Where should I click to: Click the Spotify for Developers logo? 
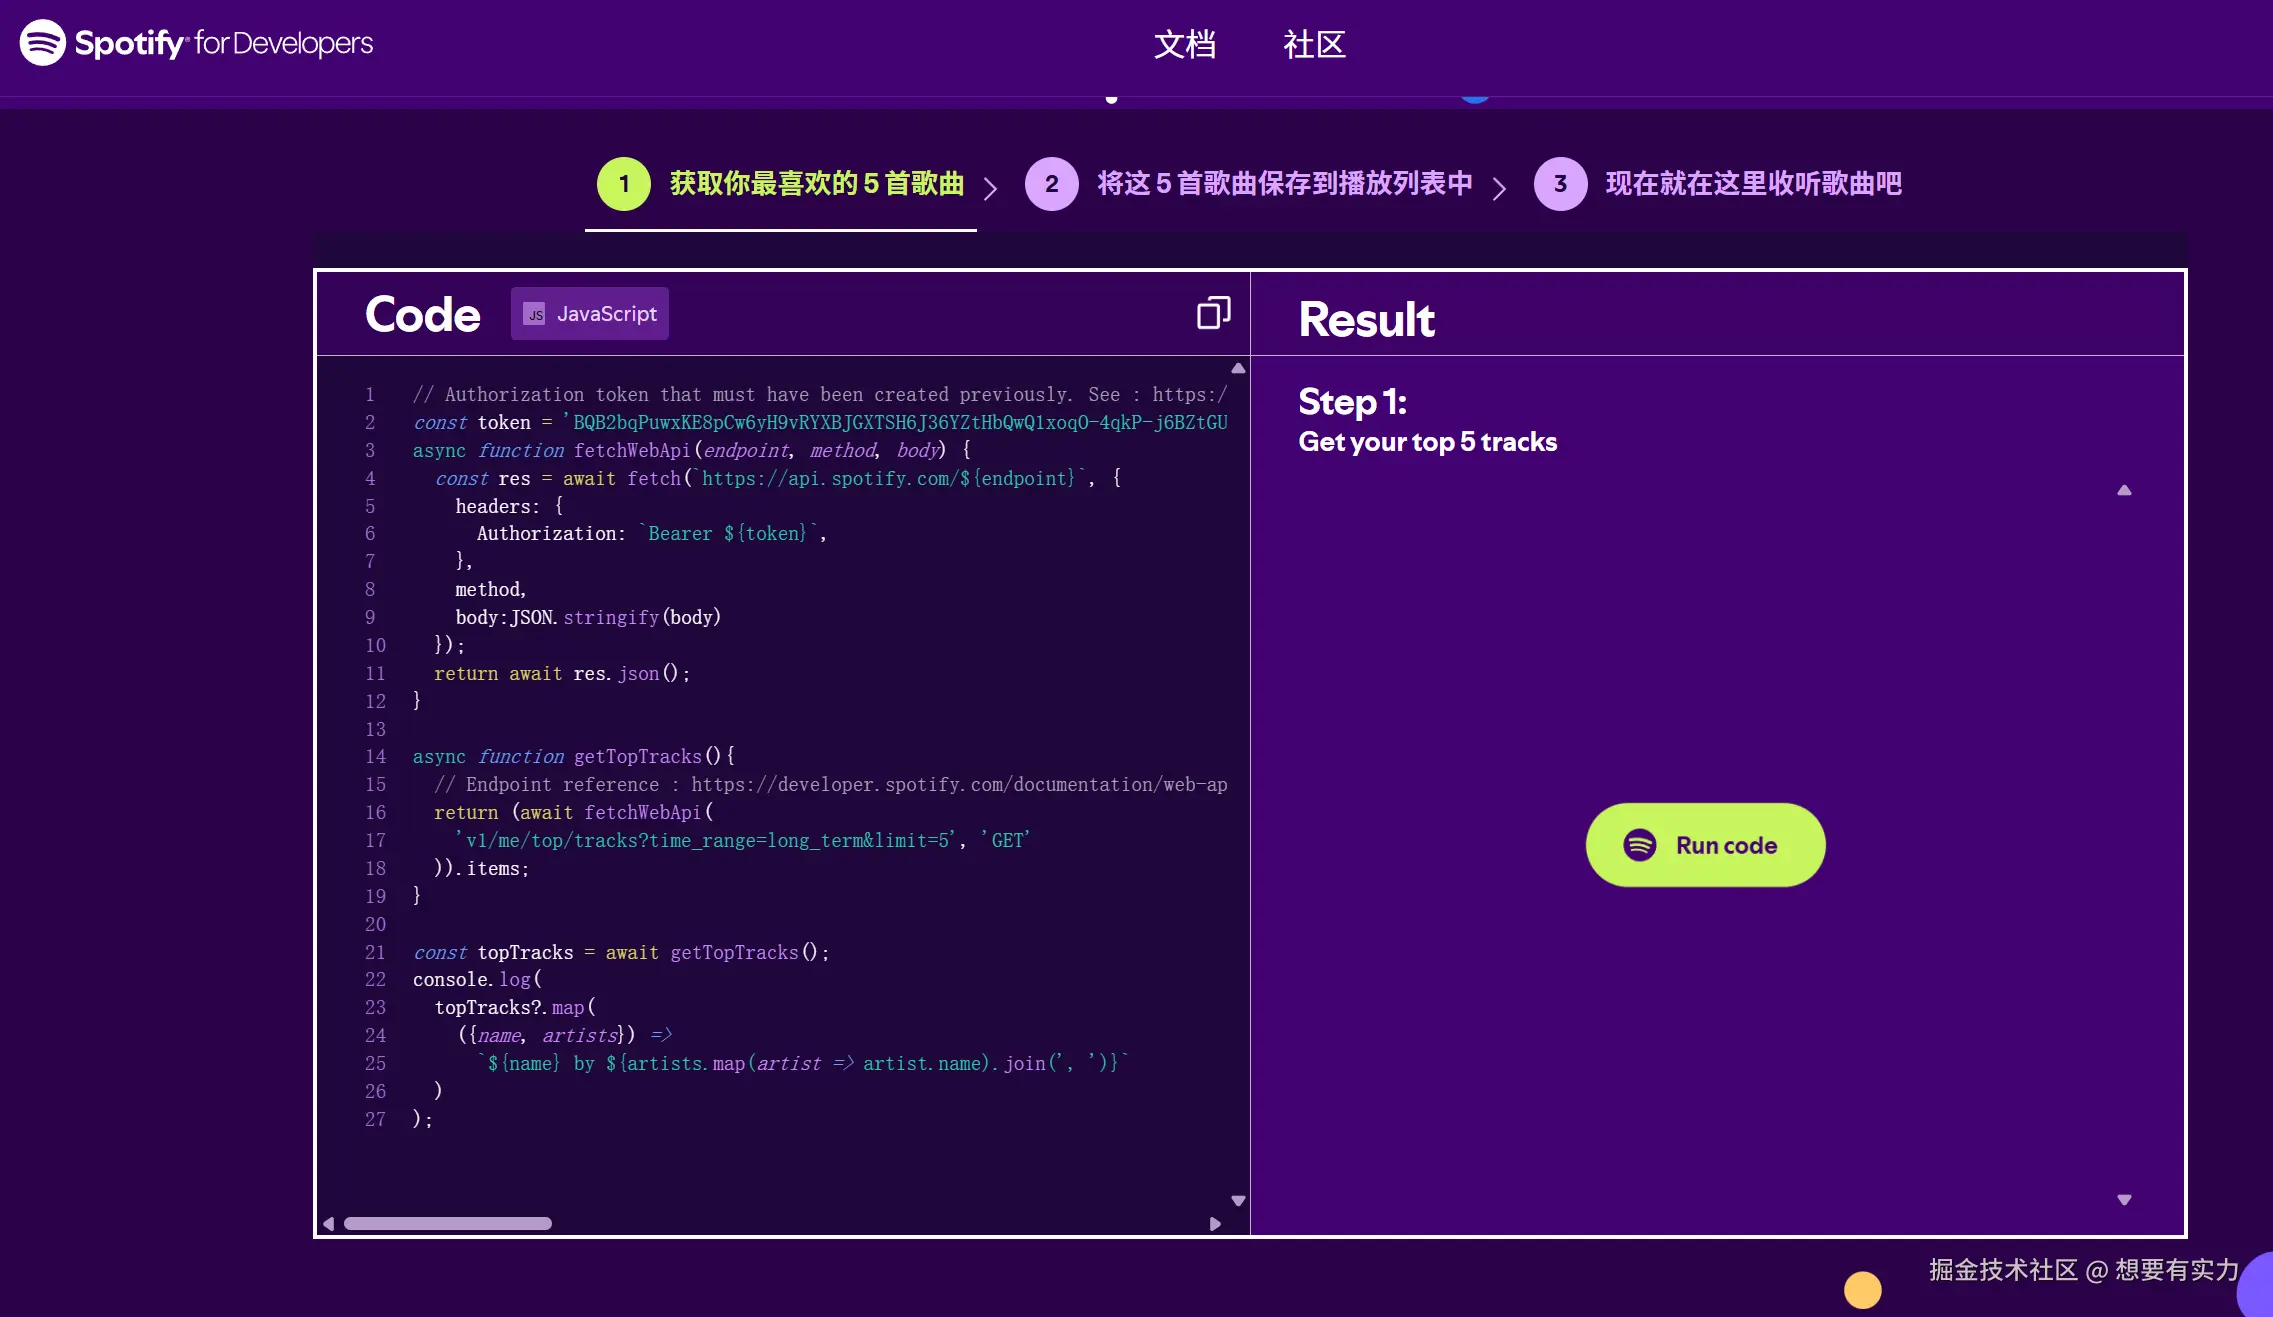click(x=195, y=42)
